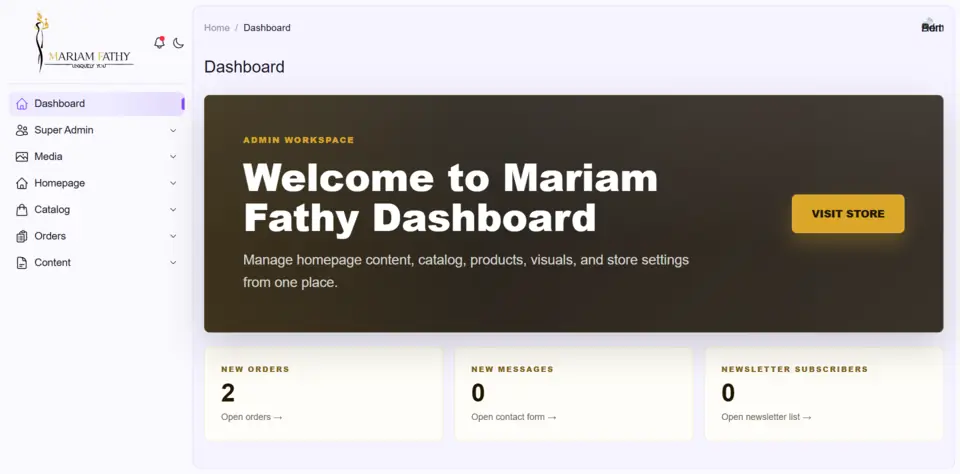Click the clipboard icon beside Orders
Screen dimensions: 960x474
click(22, 236)
